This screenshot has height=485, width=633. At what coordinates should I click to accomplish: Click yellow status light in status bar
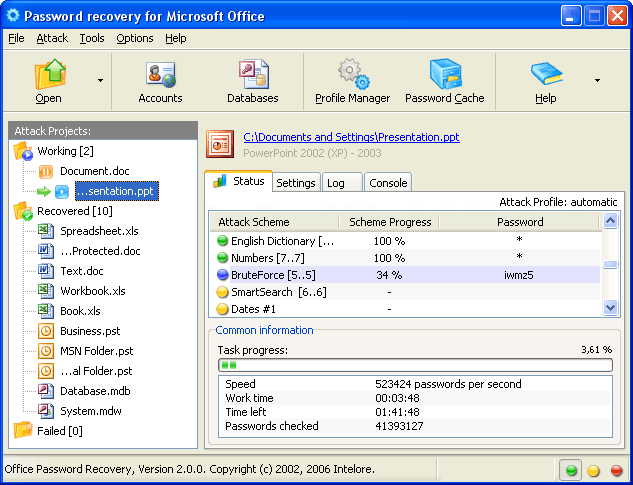pyautogui.click(x=593, y=470)
